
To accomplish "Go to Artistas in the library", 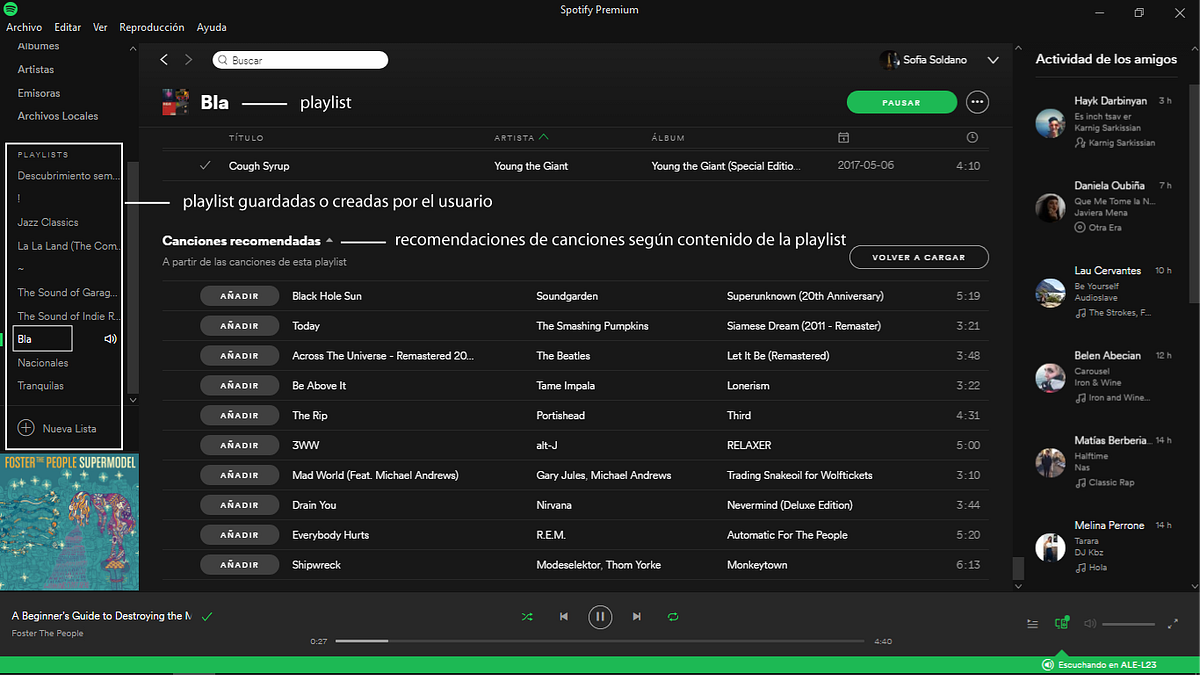I will [x=36, y=69].
